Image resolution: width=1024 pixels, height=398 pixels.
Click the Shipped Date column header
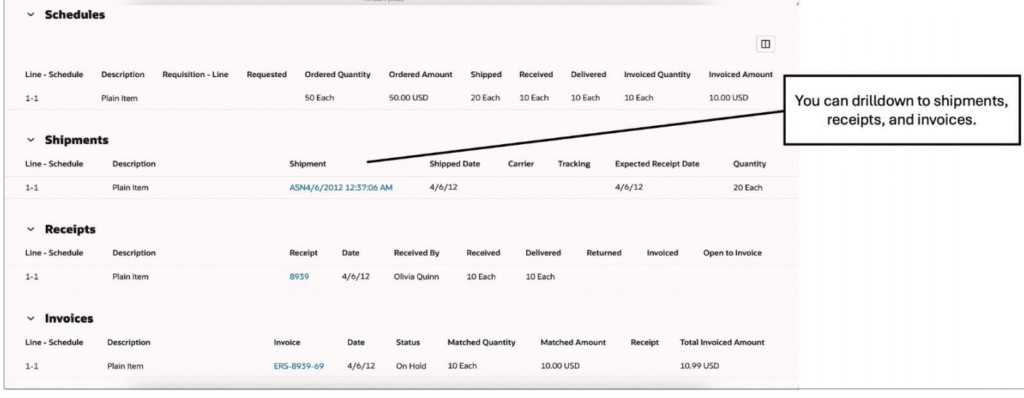(455, 164)
